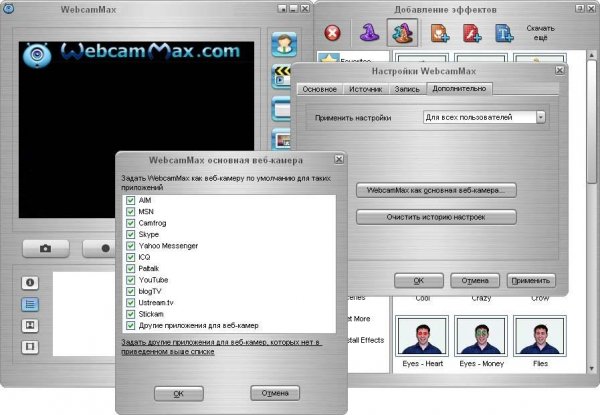
Task: Switch to the Основное tab
Action: (320, 89)
